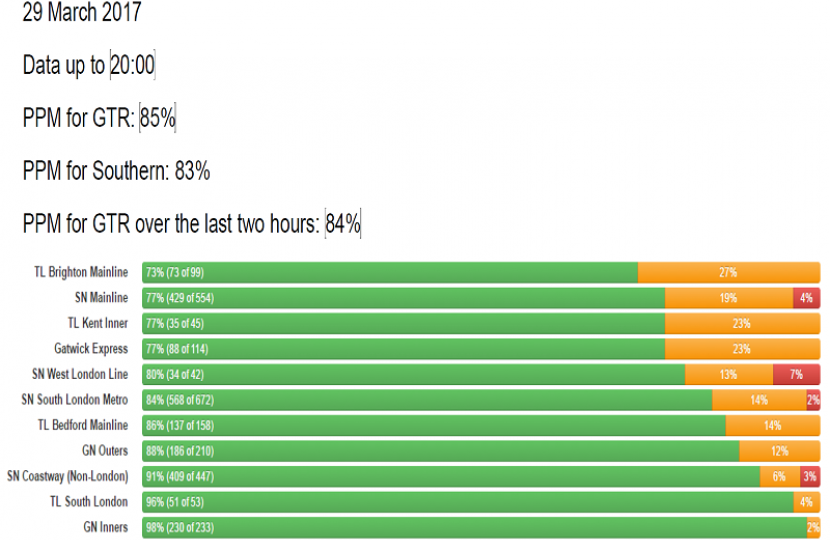Click the green 84% SN South London Metro bar

426,400
